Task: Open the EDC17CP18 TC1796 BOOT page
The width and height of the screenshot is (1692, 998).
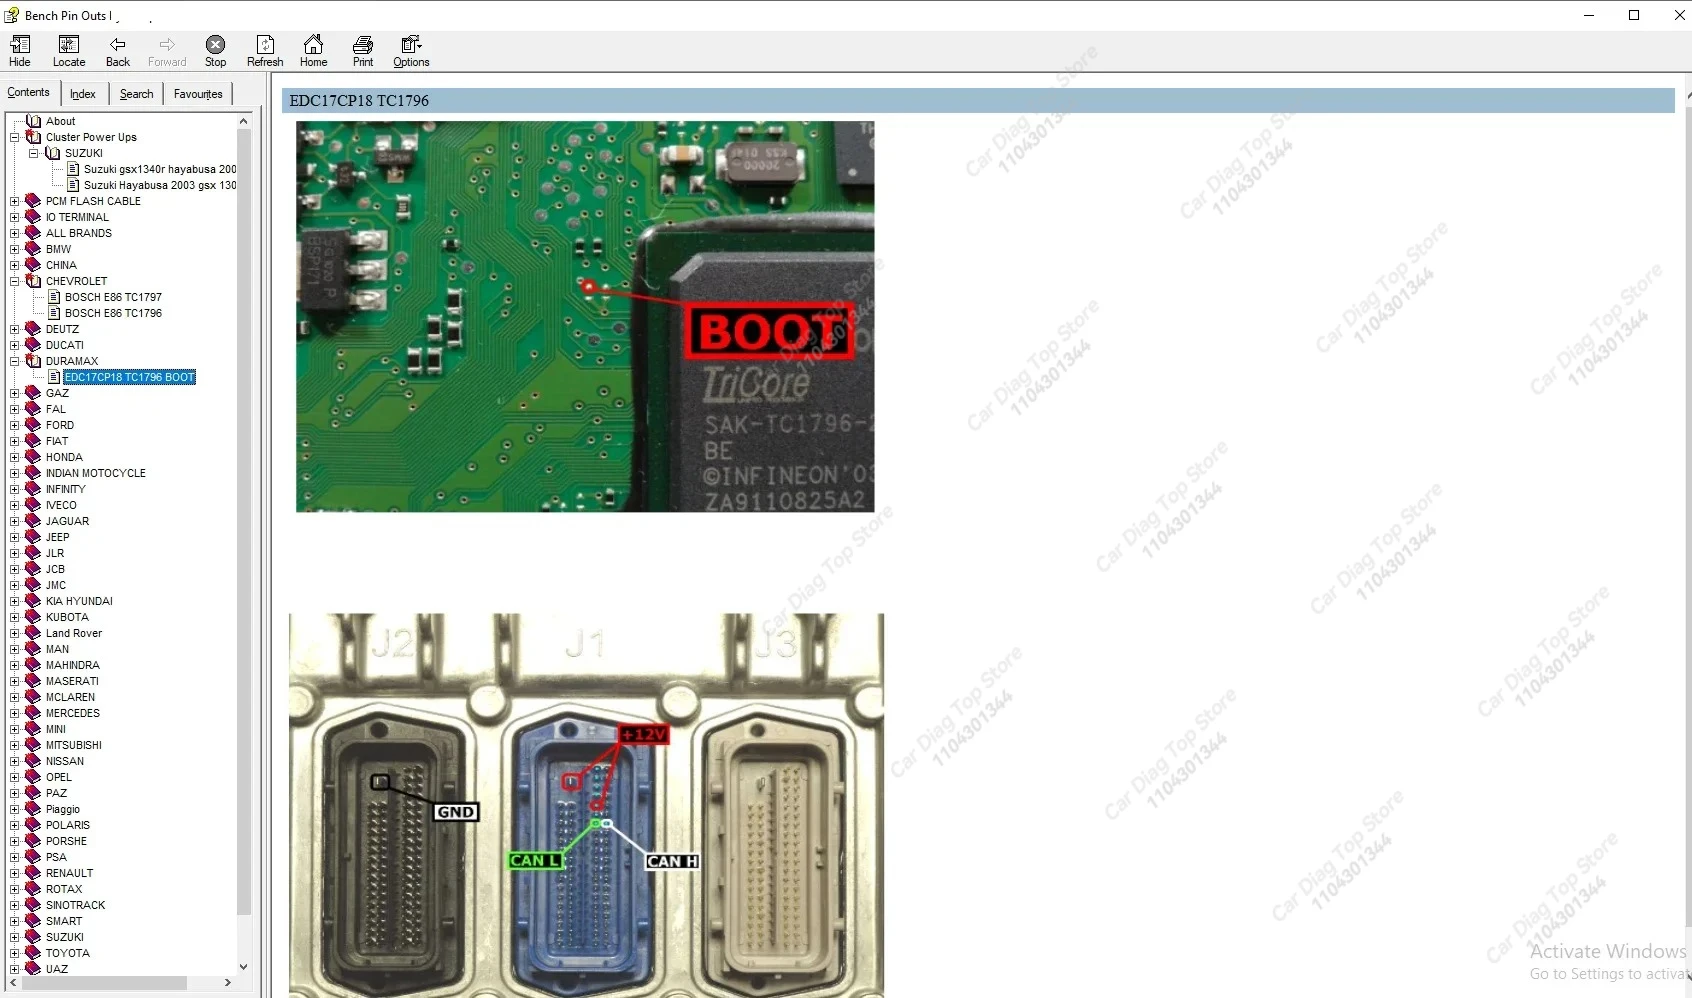Action: (x=128, y=377)
